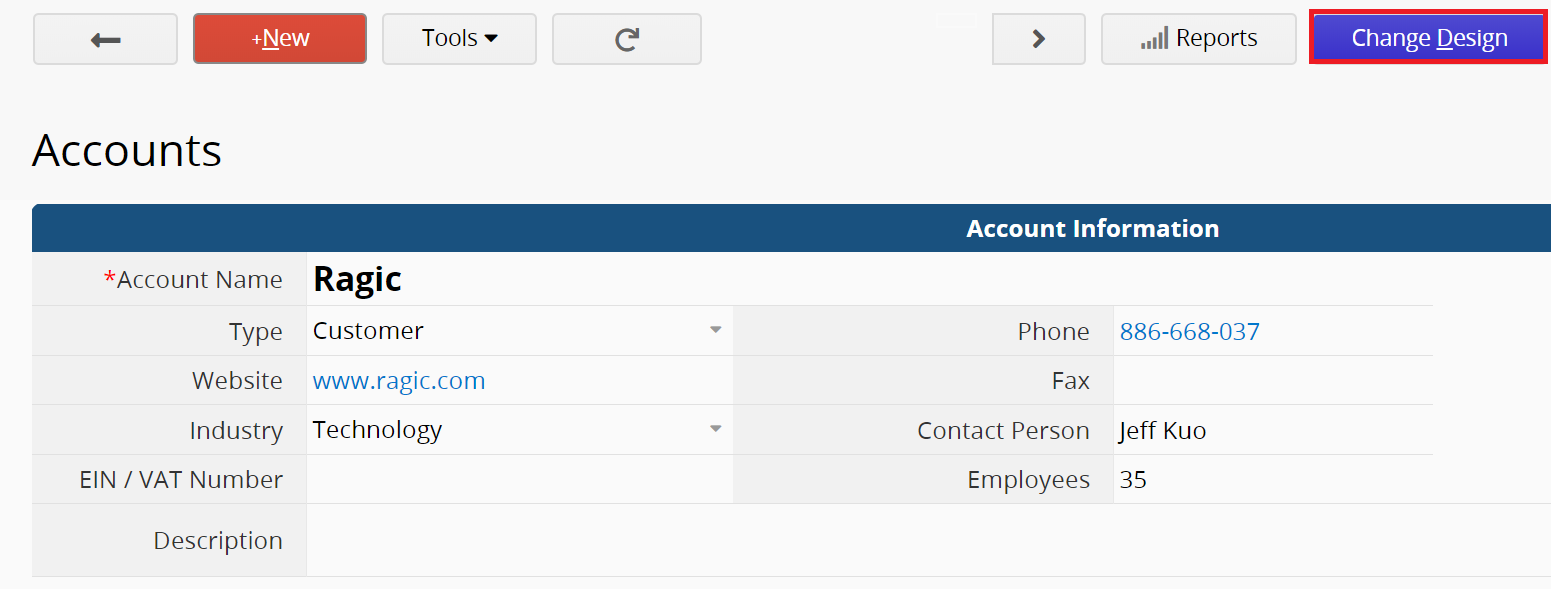The image size is (1551, 589).
Task: Open Reports with the bar chart icon
Action: coord(1198,39)
